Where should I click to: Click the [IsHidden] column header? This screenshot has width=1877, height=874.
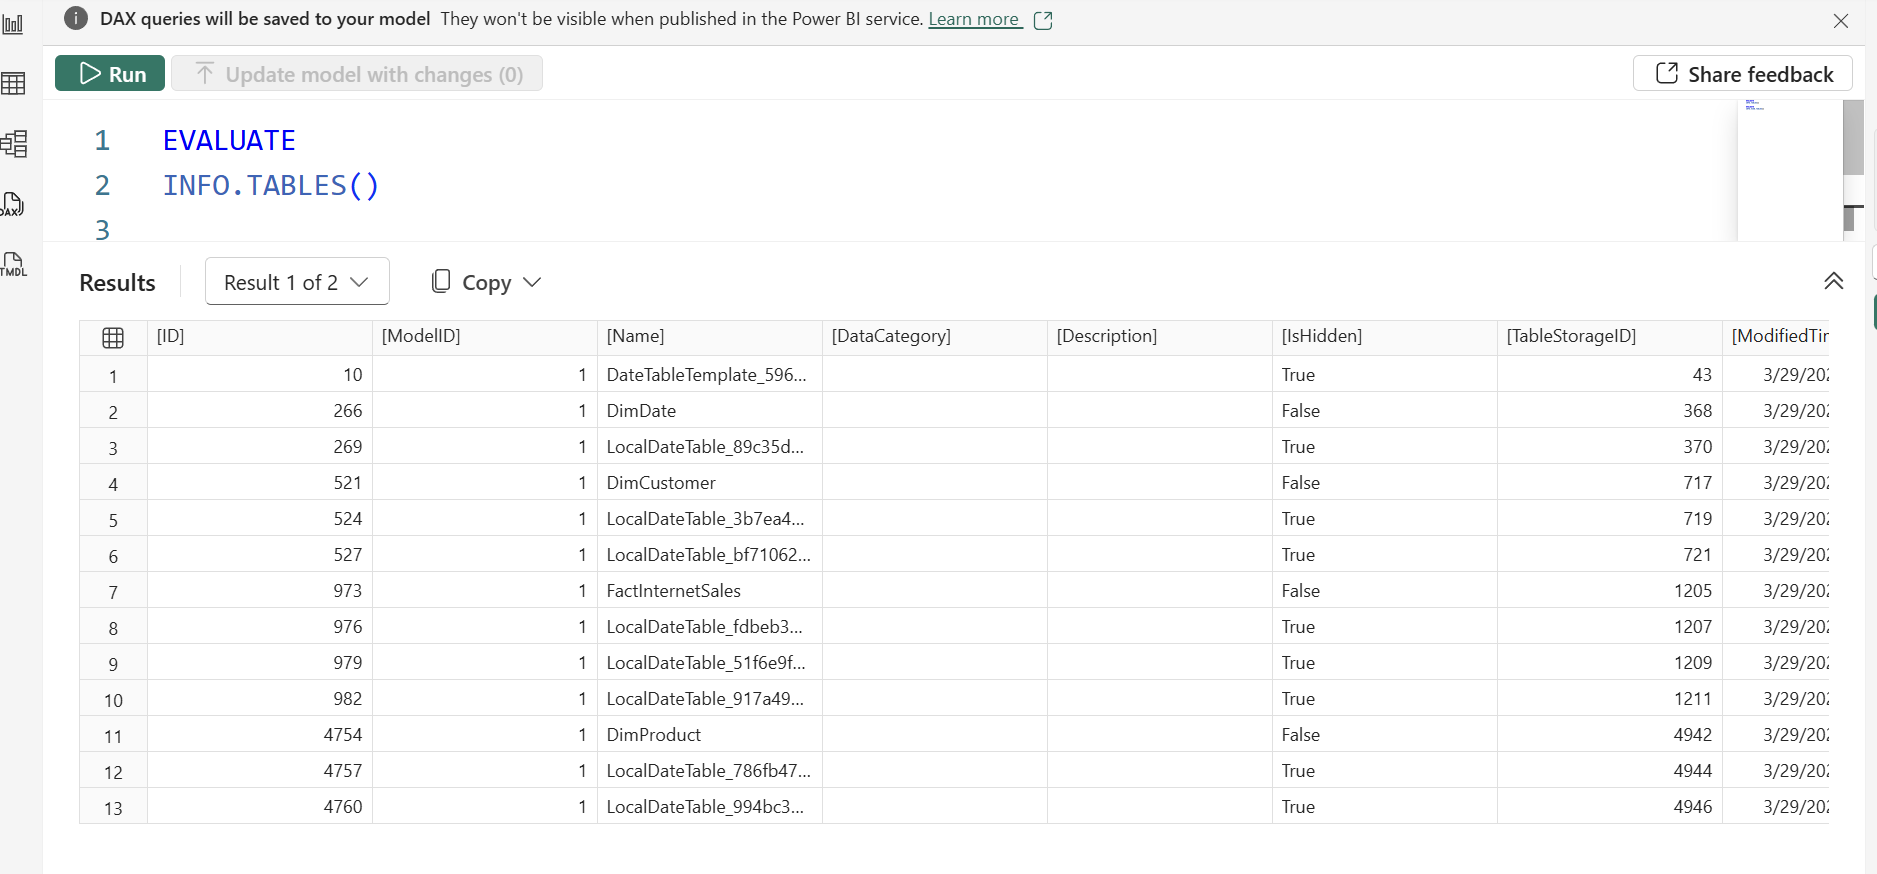coord(1321,336)
